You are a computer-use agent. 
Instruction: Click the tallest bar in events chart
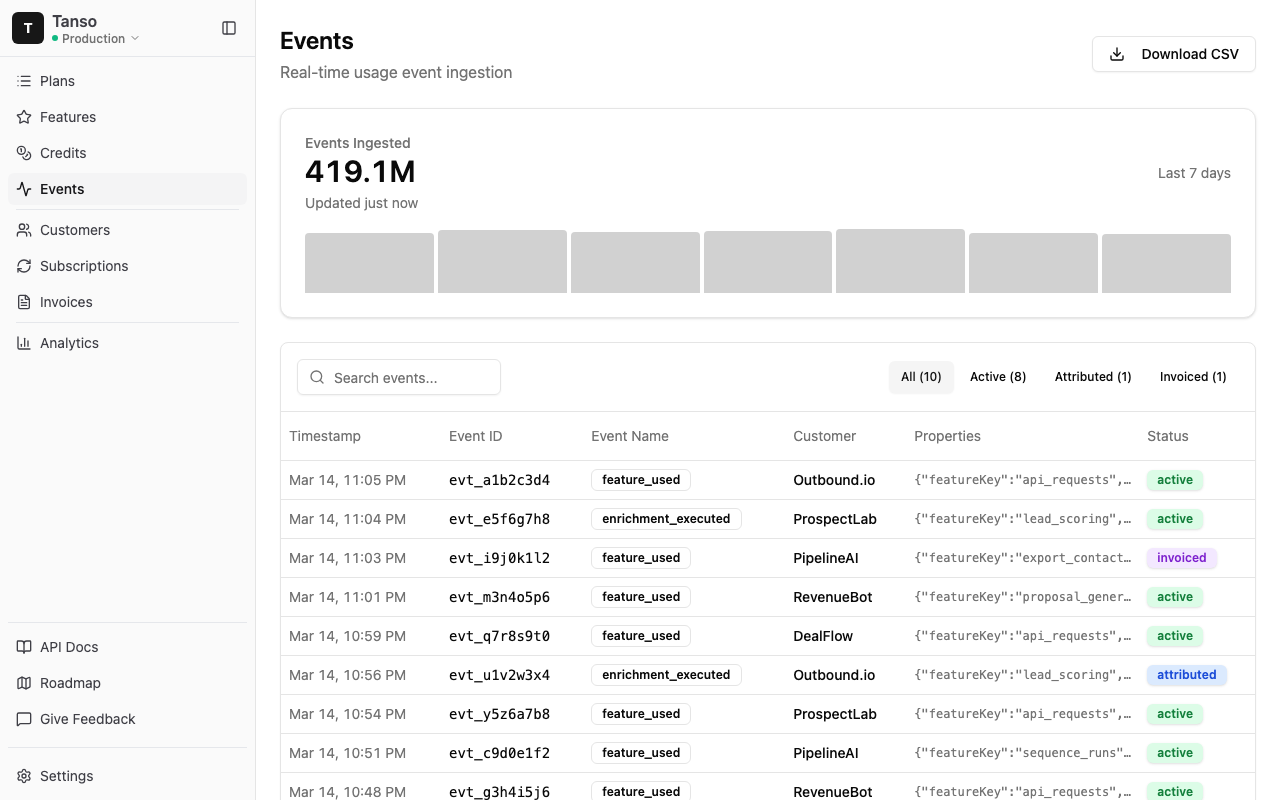[900, 261]
